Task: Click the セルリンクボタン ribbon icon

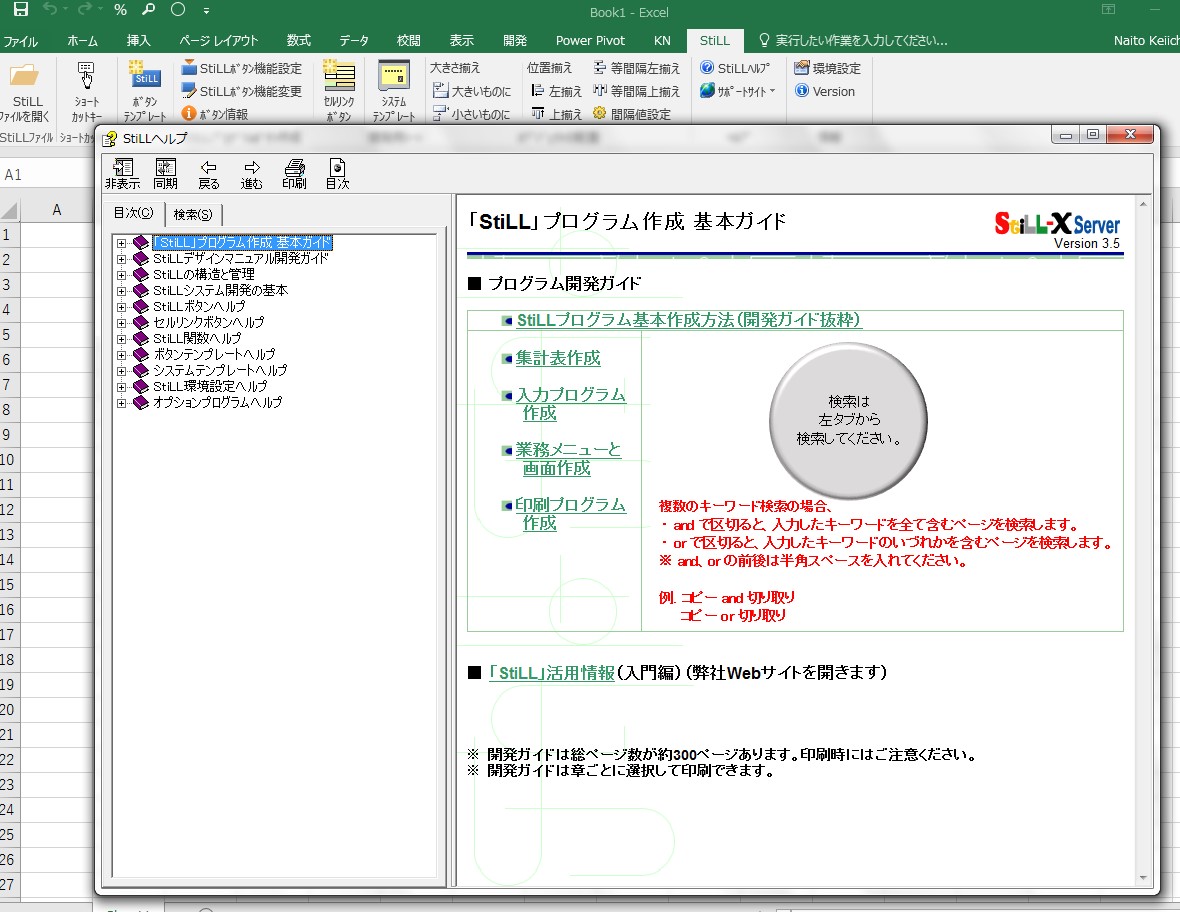Action: coord(339,92)
